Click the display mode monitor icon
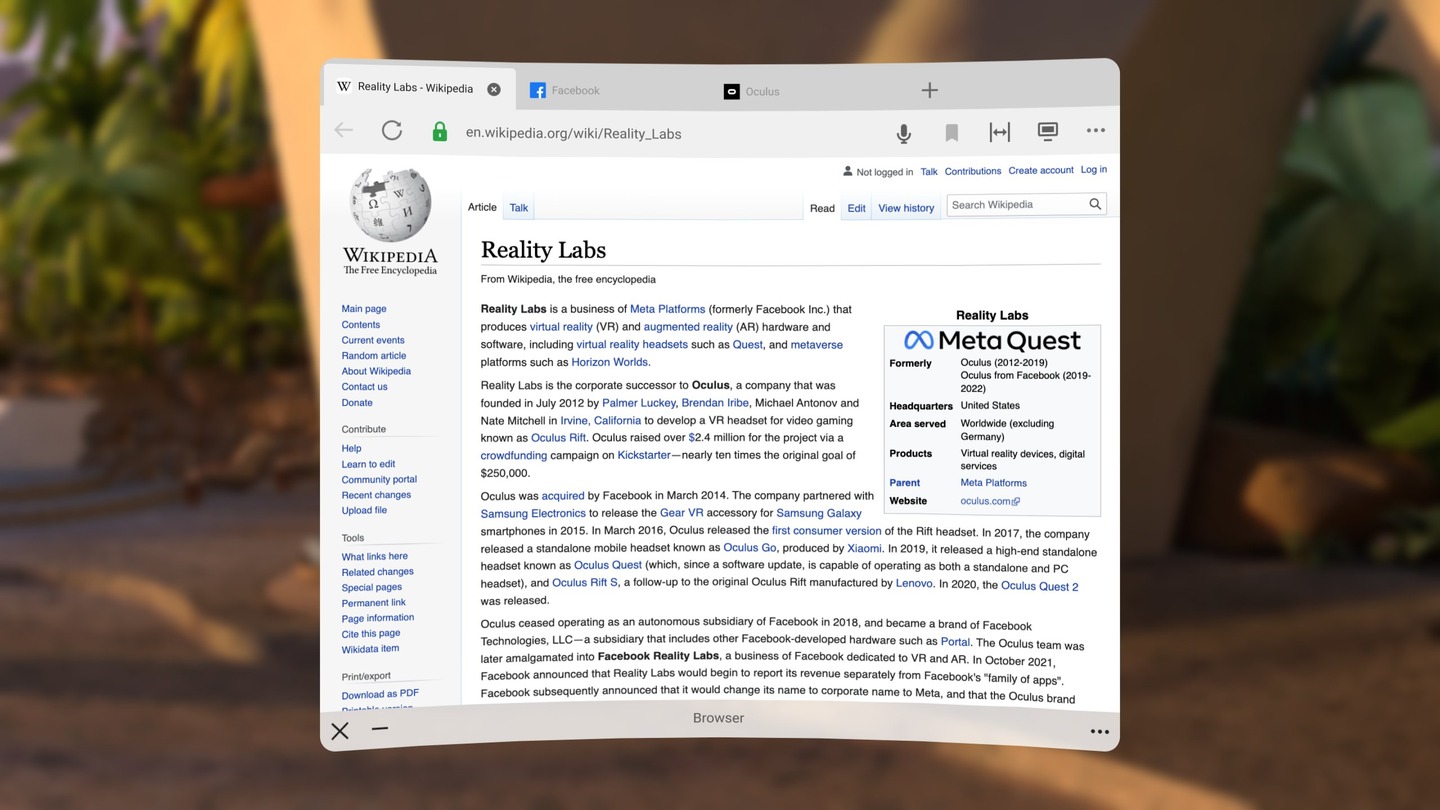This screenshot has height=810, width=1440. [x=1048, y=131]
